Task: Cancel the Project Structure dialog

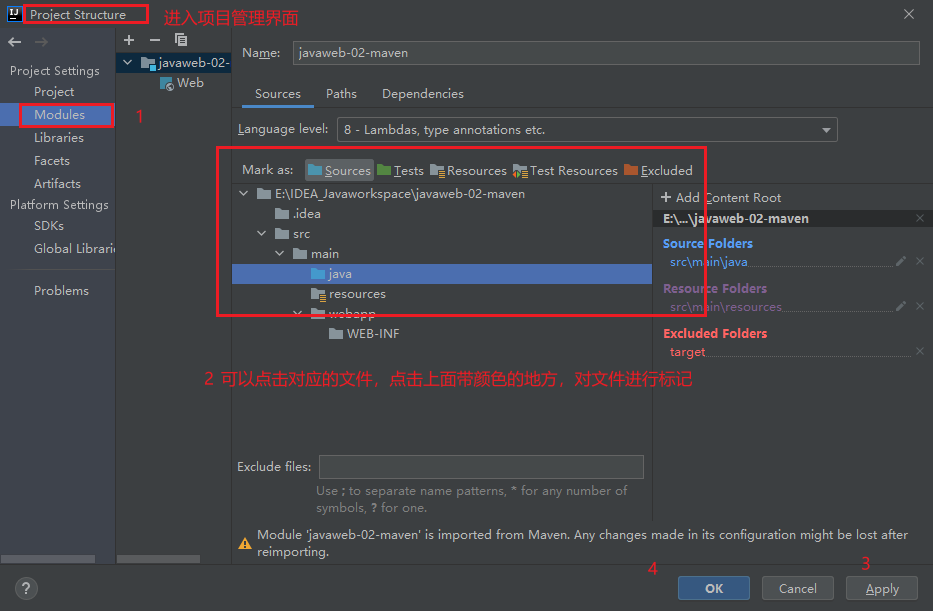Action: tap(797, 588)
